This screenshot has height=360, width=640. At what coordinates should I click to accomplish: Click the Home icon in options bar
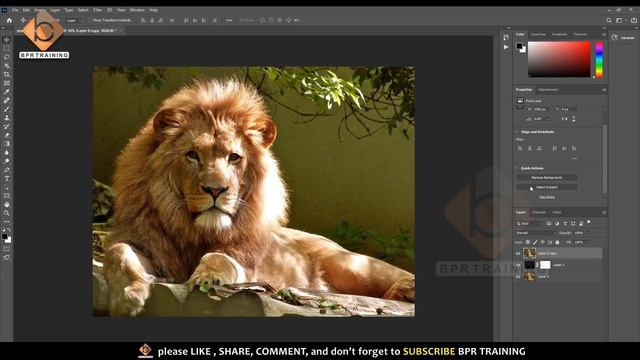(x=9, y=20)
